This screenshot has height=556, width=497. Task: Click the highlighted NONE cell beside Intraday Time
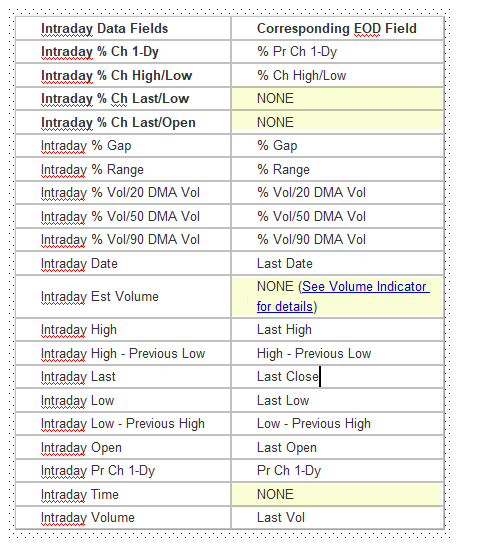337,494
